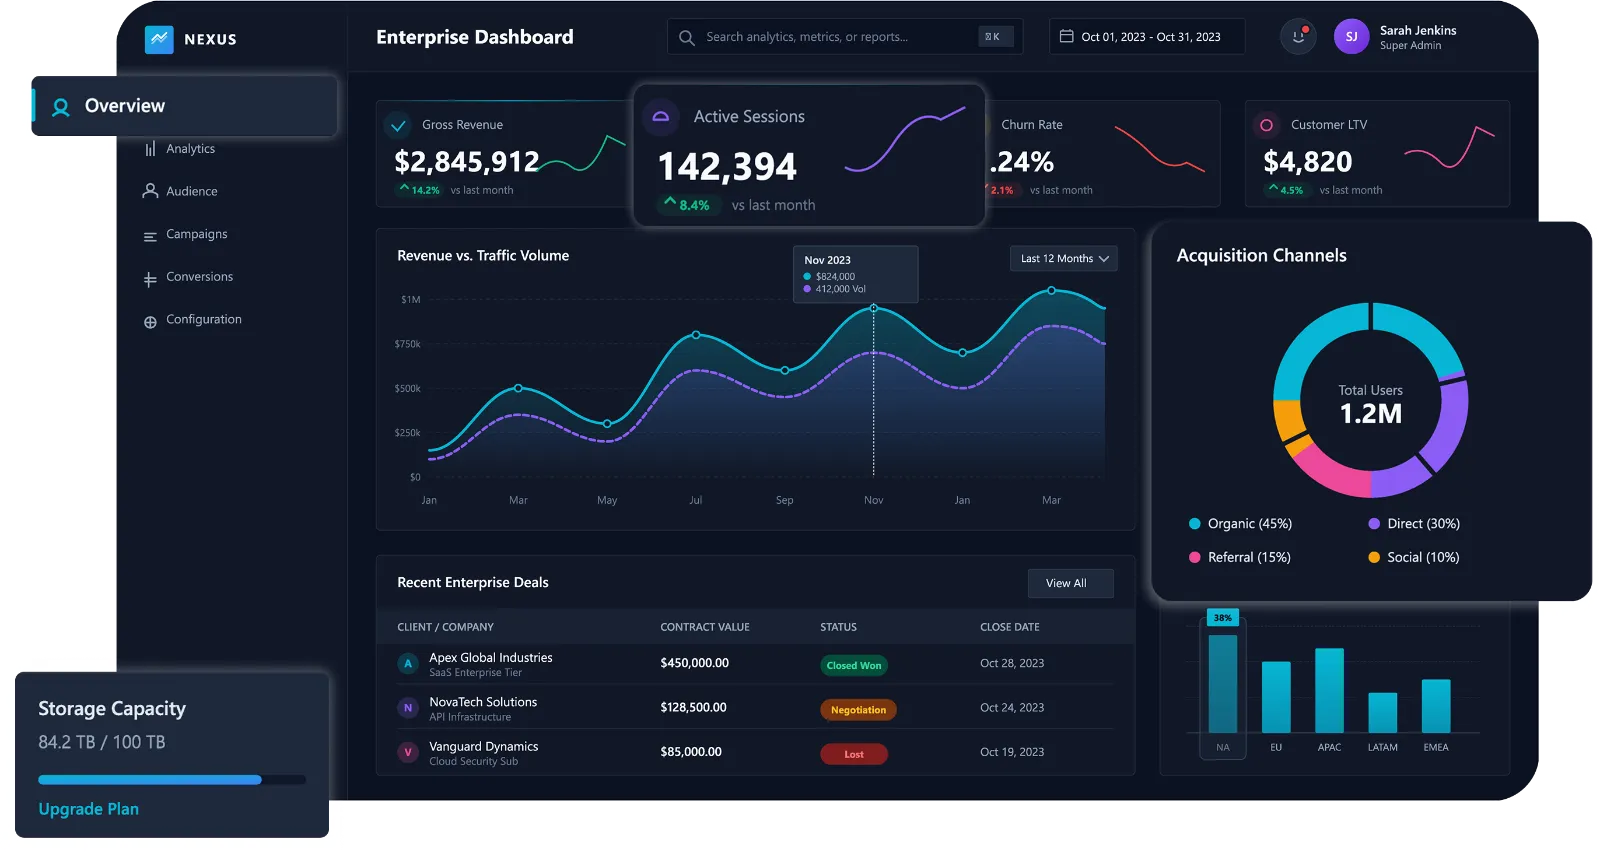Viewport: 1600px width, 853px height.
Task: Click the Jul data point on revenue line
Action: (x=696, y=335)
